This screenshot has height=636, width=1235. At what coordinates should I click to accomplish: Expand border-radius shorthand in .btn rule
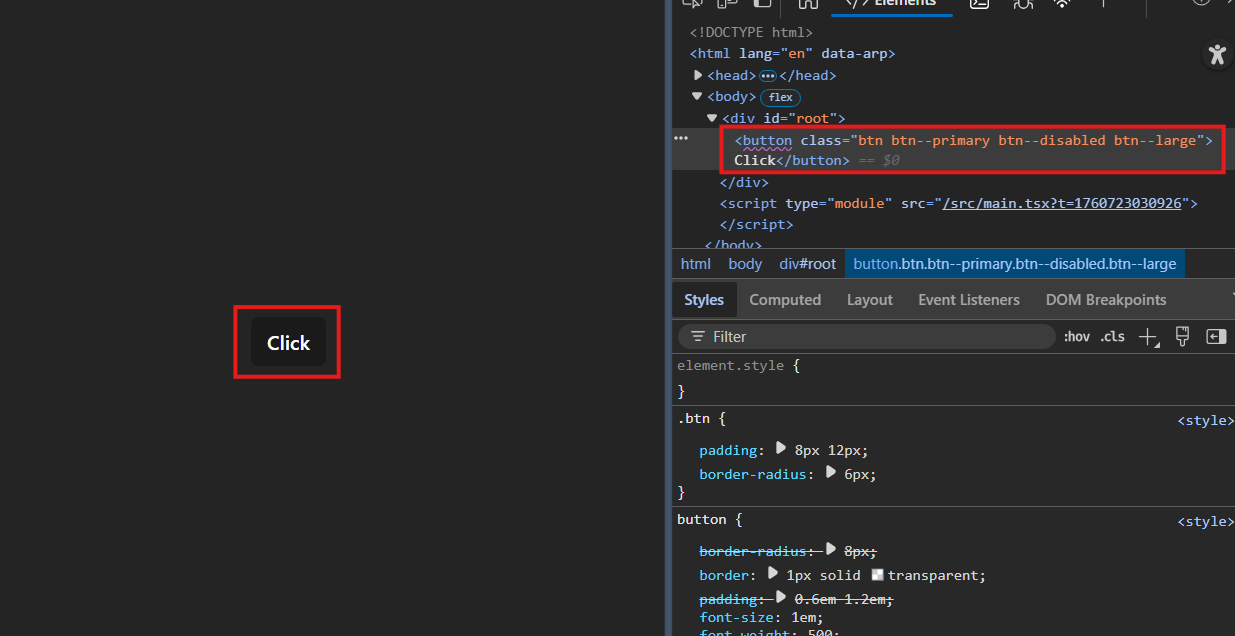[831, 473]
